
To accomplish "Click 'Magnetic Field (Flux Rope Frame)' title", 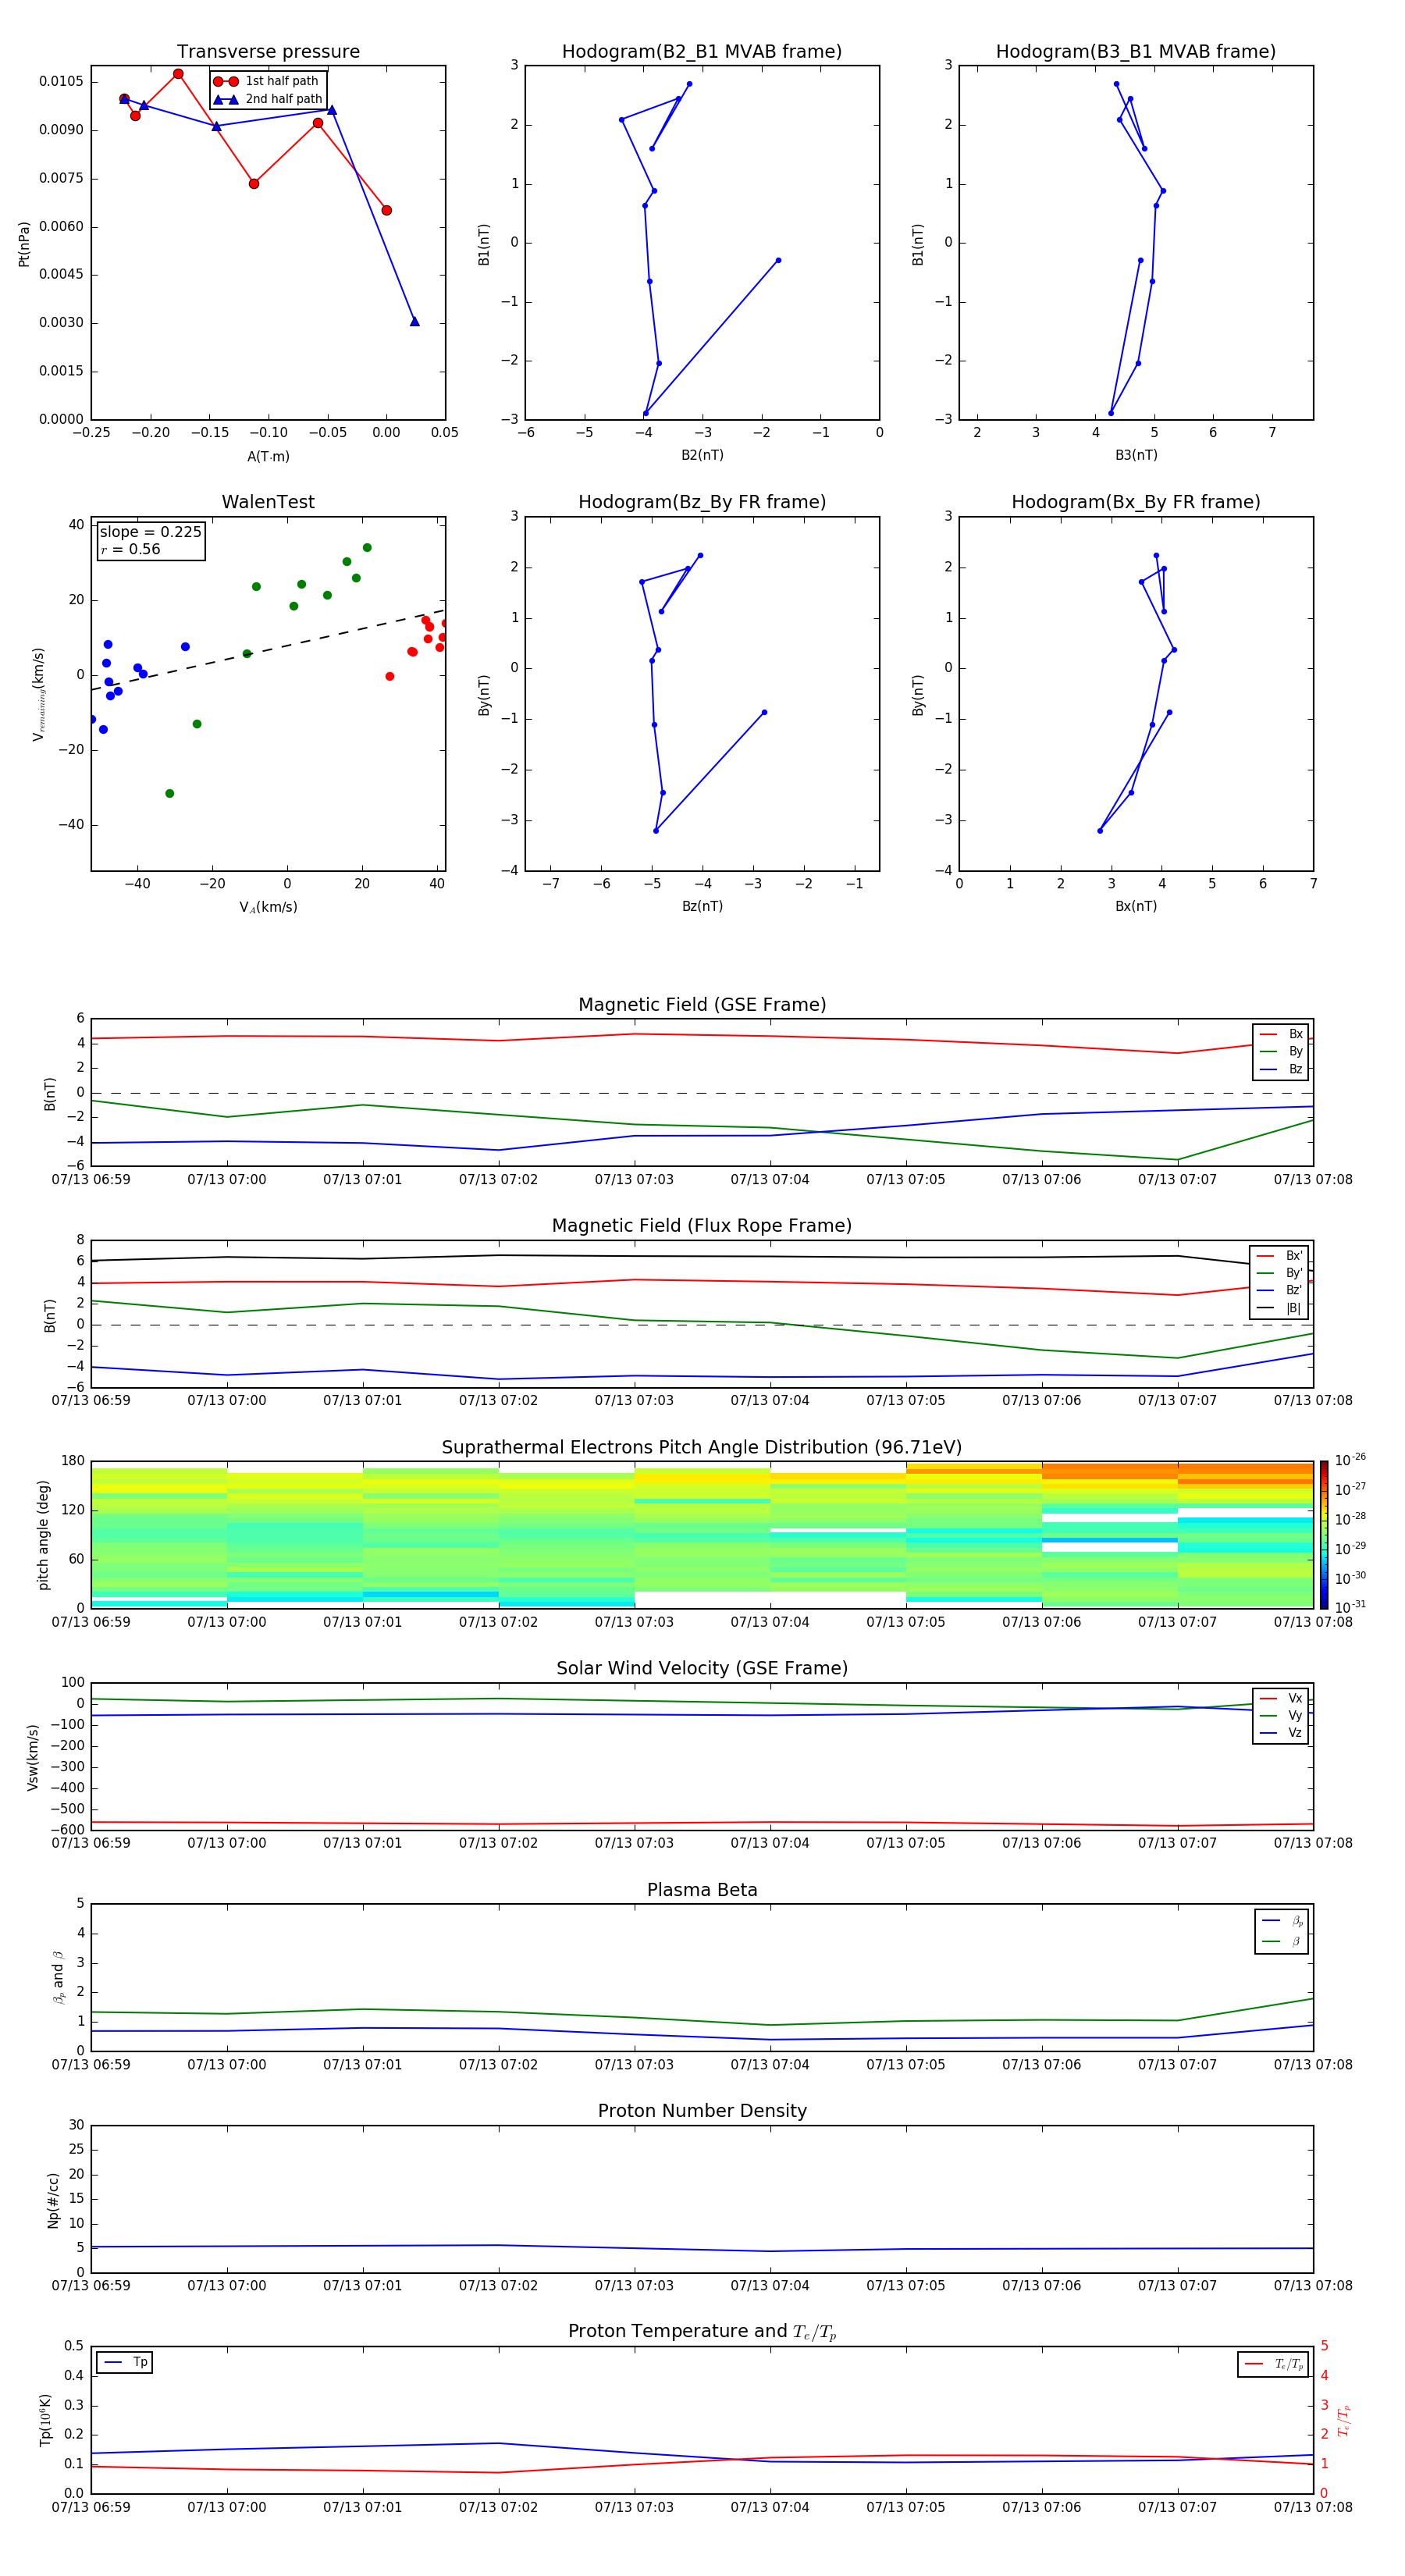I will [x=702, y=1226].
